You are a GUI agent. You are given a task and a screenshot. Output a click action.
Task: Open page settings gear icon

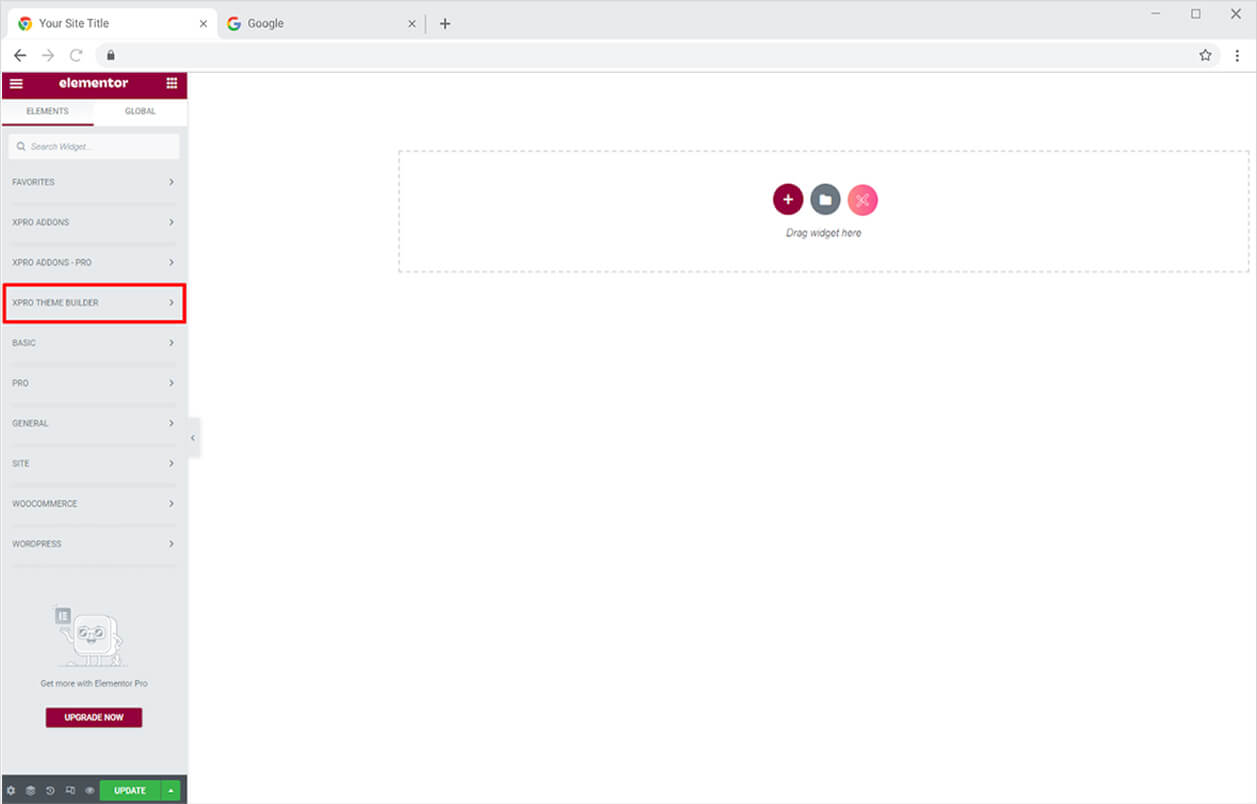point(12,790)
